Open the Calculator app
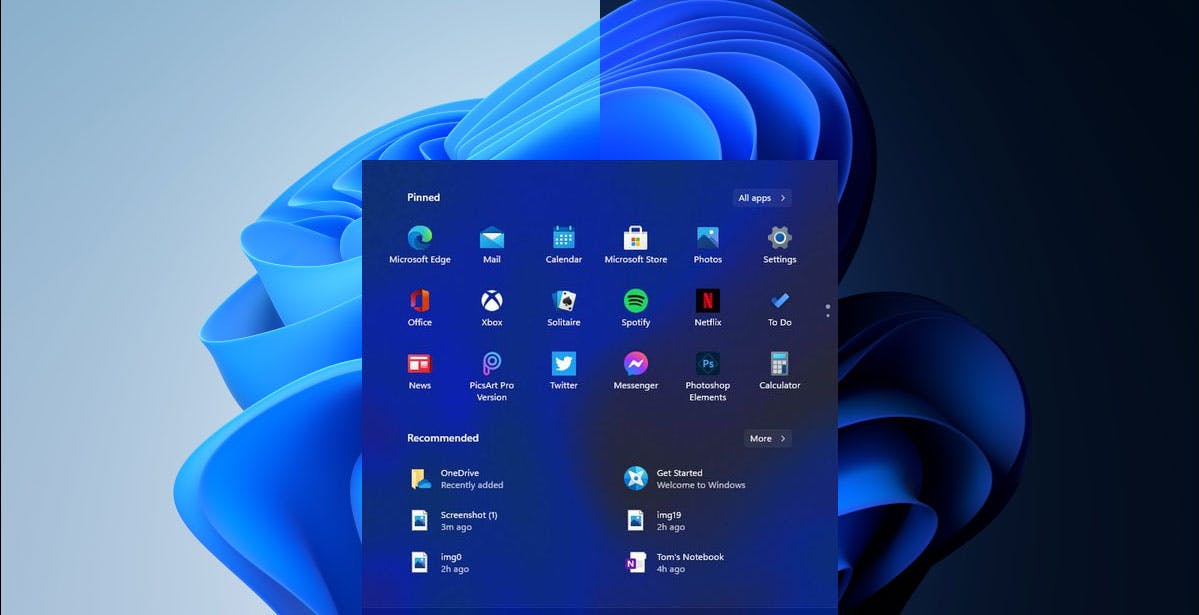This screenshot has height=615, width=1199. coord(779,367)
